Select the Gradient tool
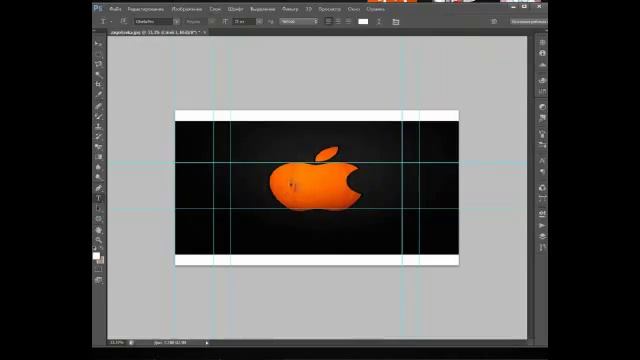The width and height of the screenshot is (640, 360). pos(98,157)
